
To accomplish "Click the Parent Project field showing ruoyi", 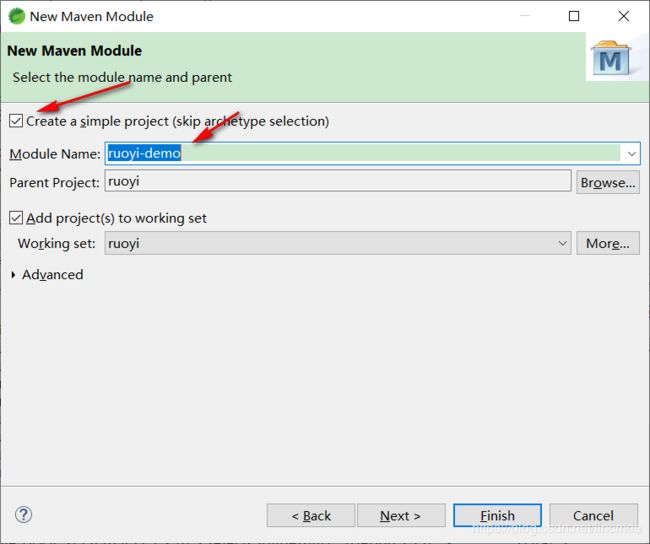I will (337, 182).
